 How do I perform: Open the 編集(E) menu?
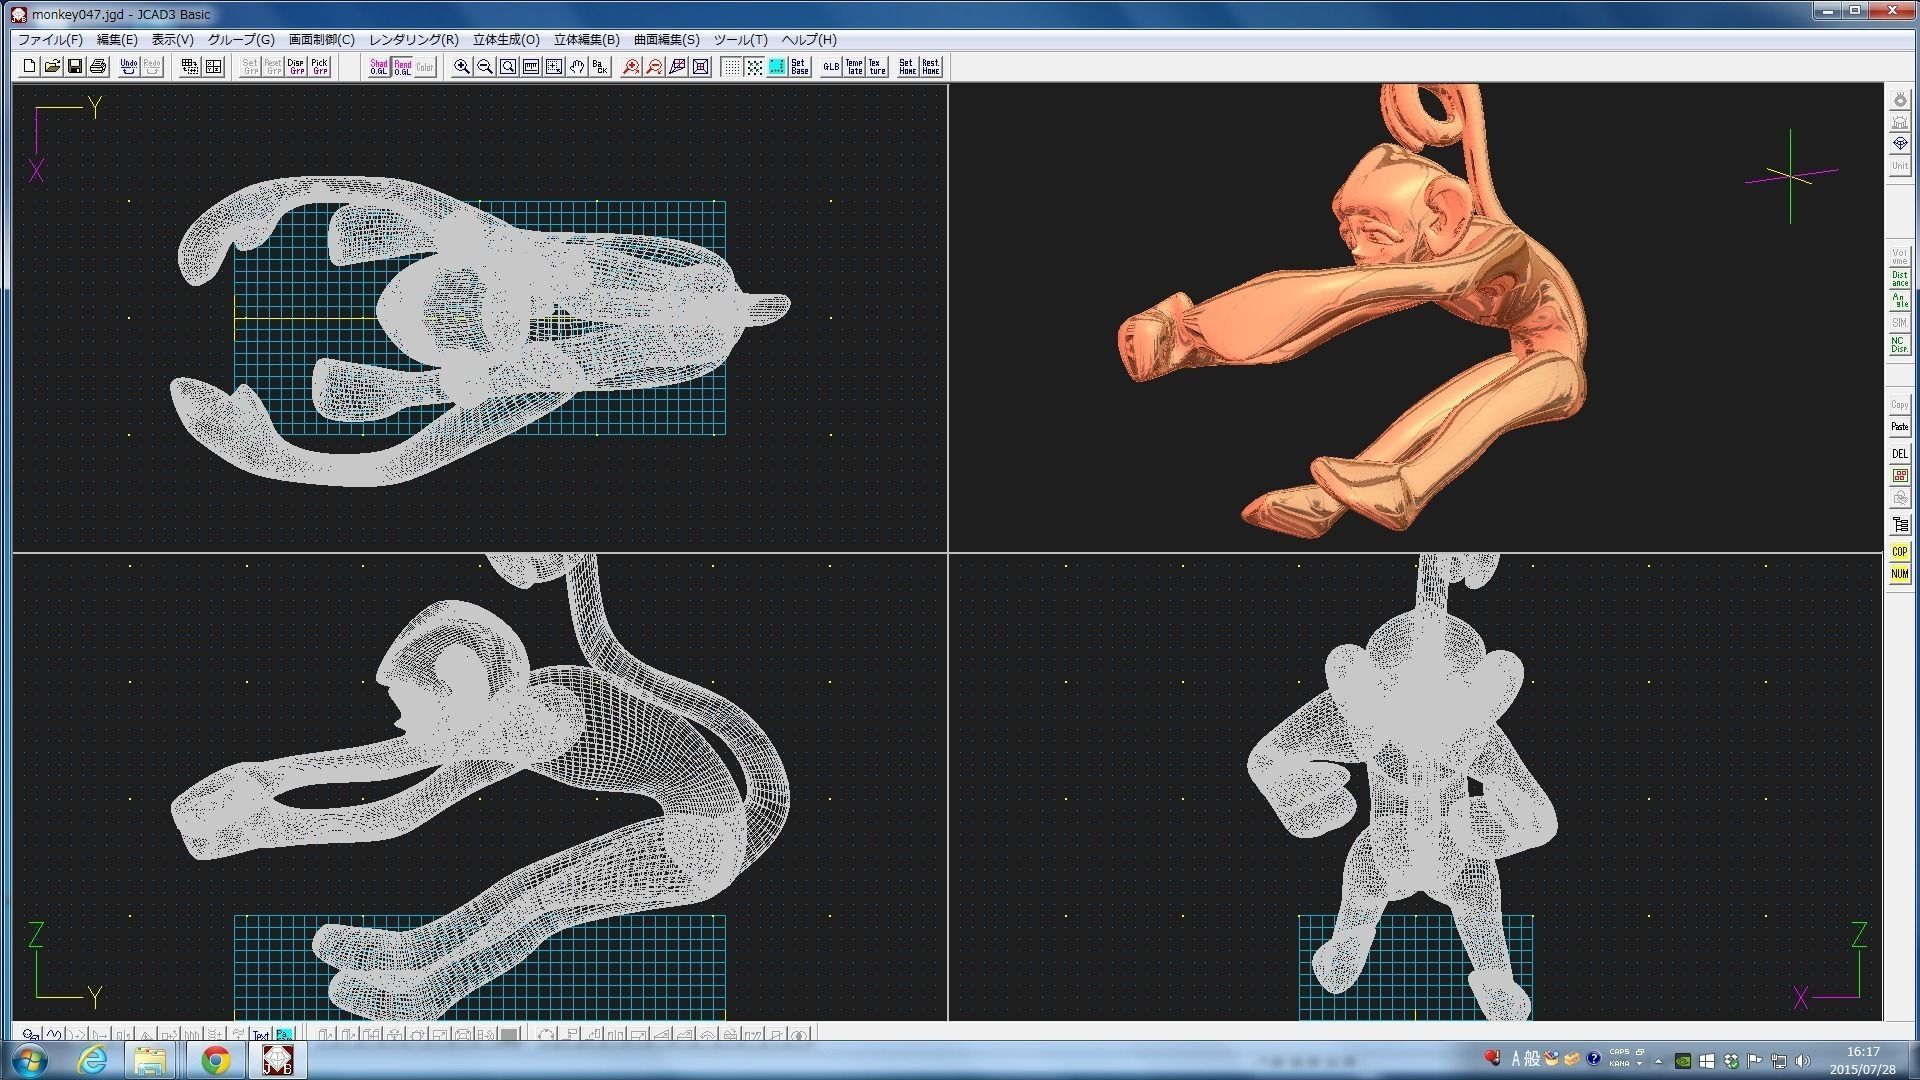tap(117, 40)
